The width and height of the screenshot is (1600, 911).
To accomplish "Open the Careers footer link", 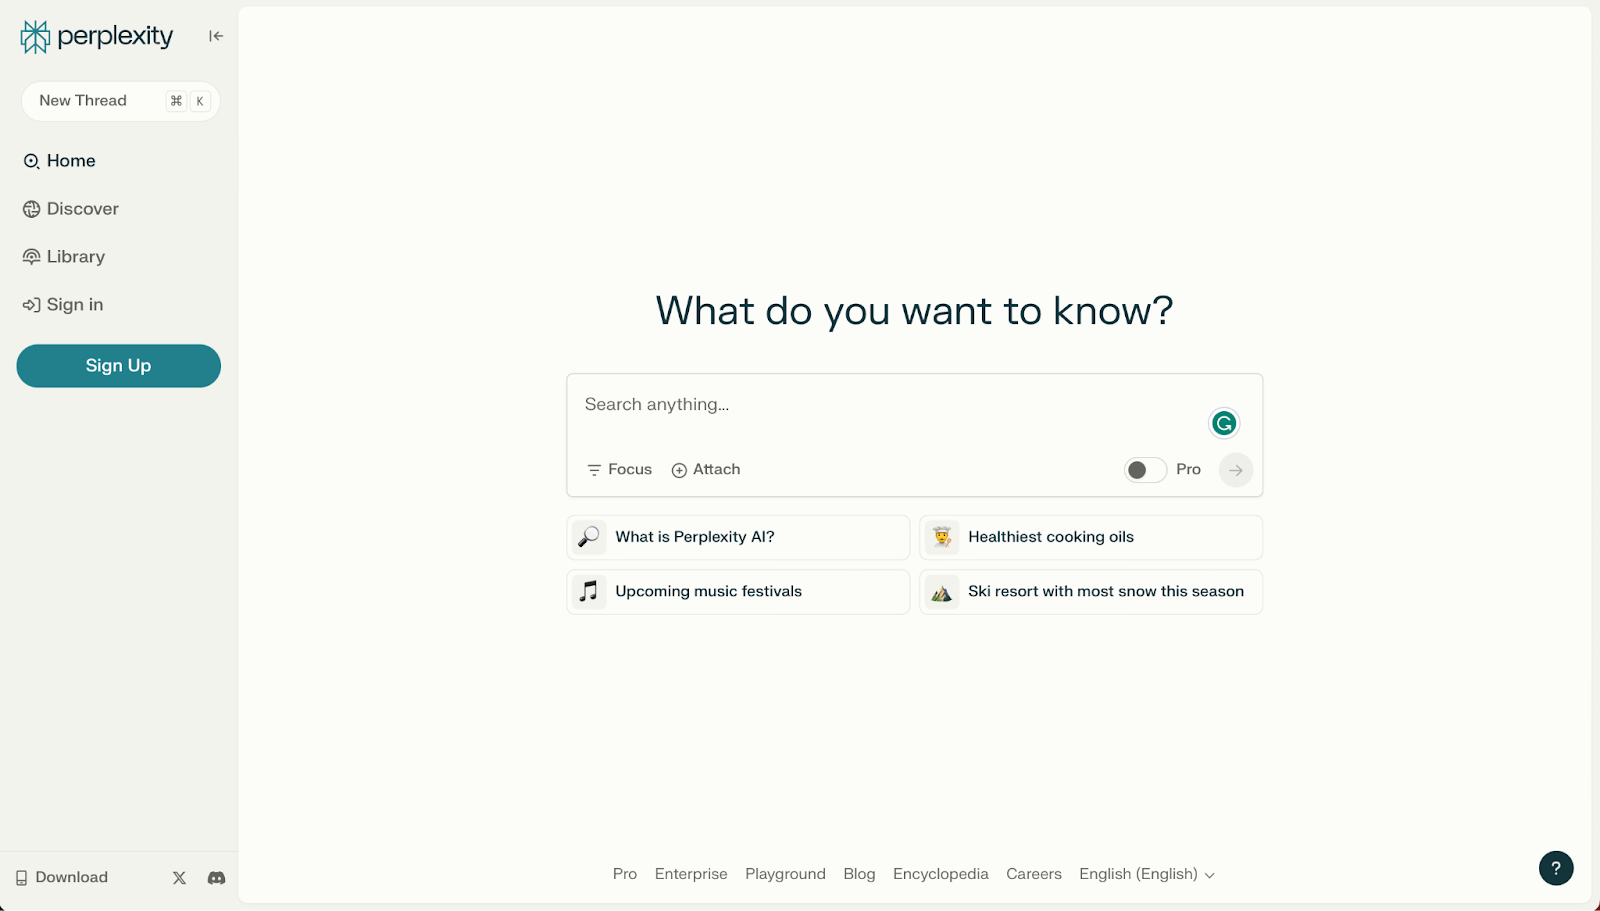I will (x=1034, y=874).
